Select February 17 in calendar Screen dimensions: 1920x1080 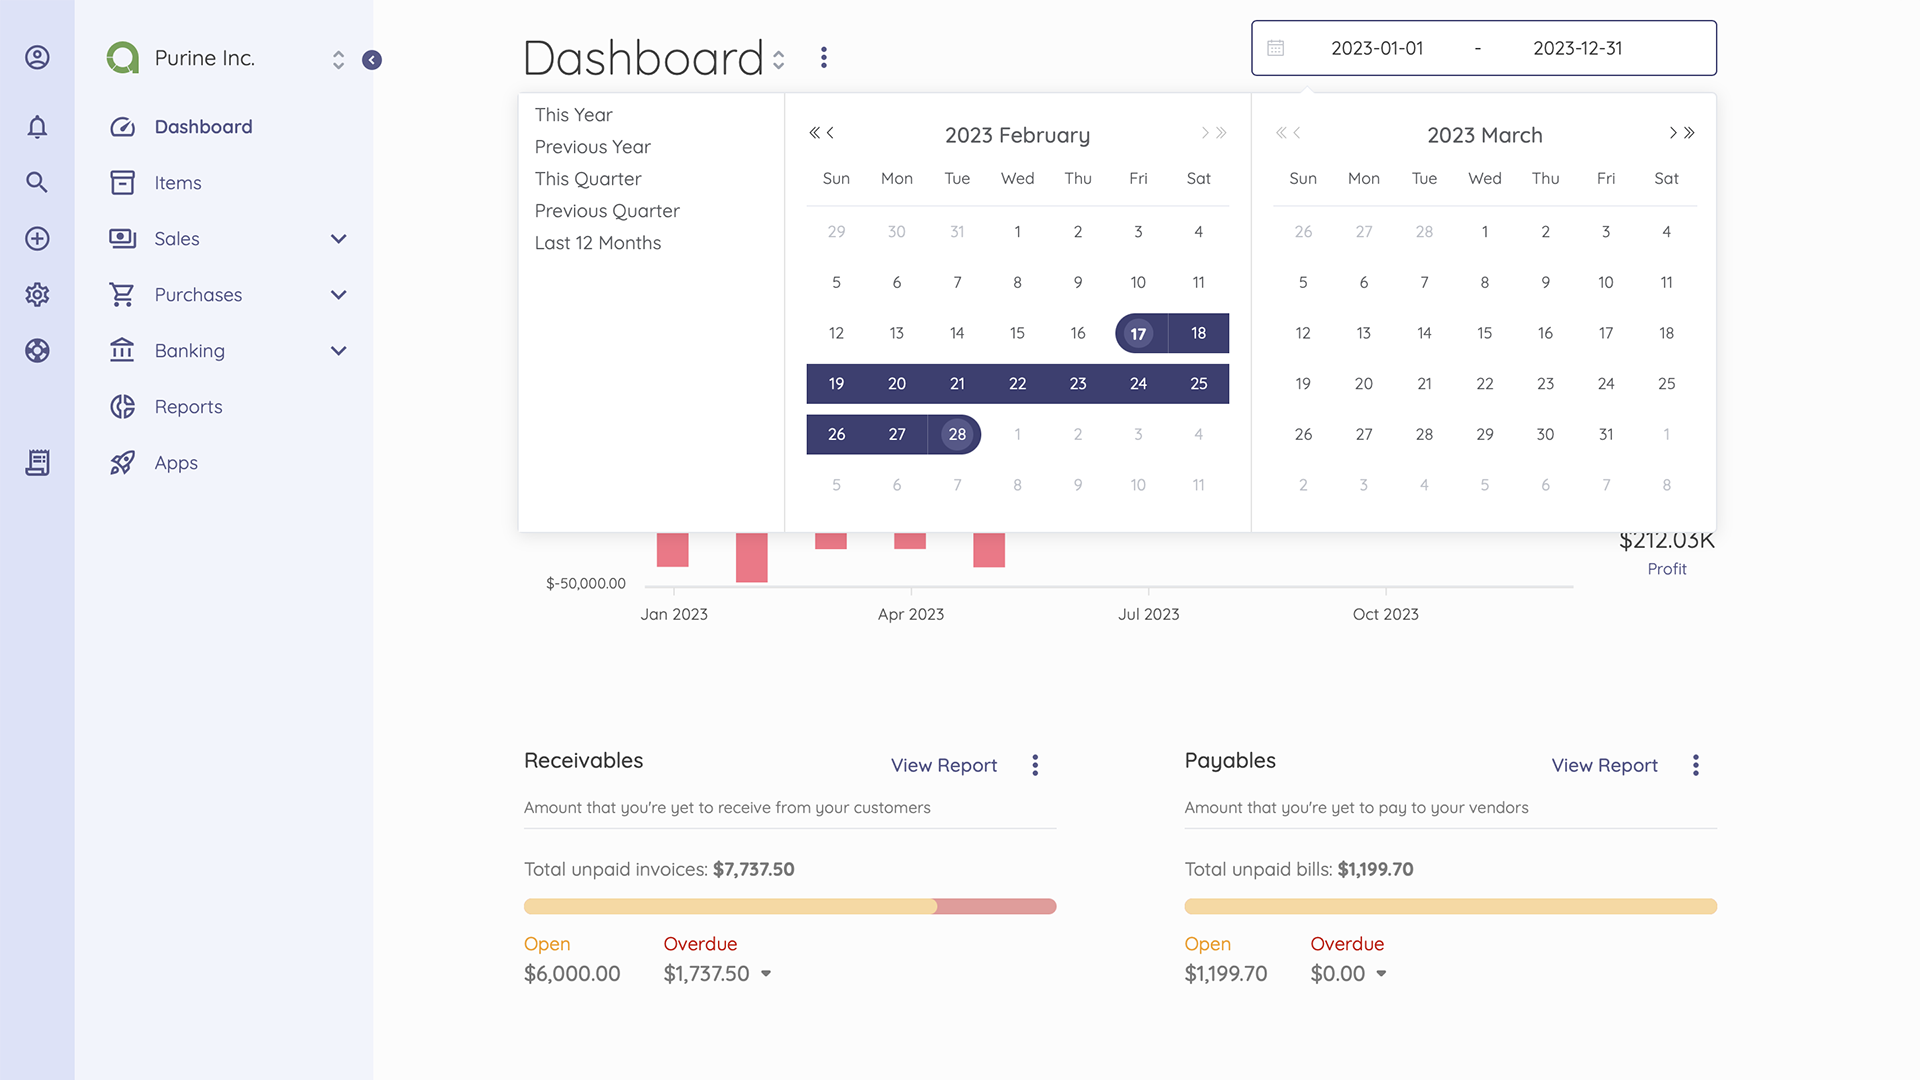(x=1138, y=334)
